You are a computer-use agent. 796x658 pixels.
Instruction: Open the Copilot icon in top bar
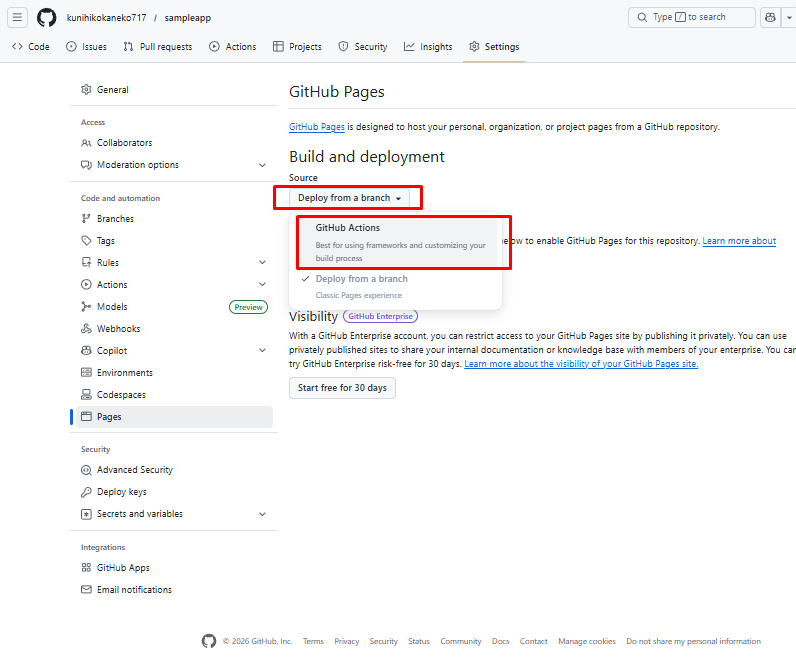(769, 17)
